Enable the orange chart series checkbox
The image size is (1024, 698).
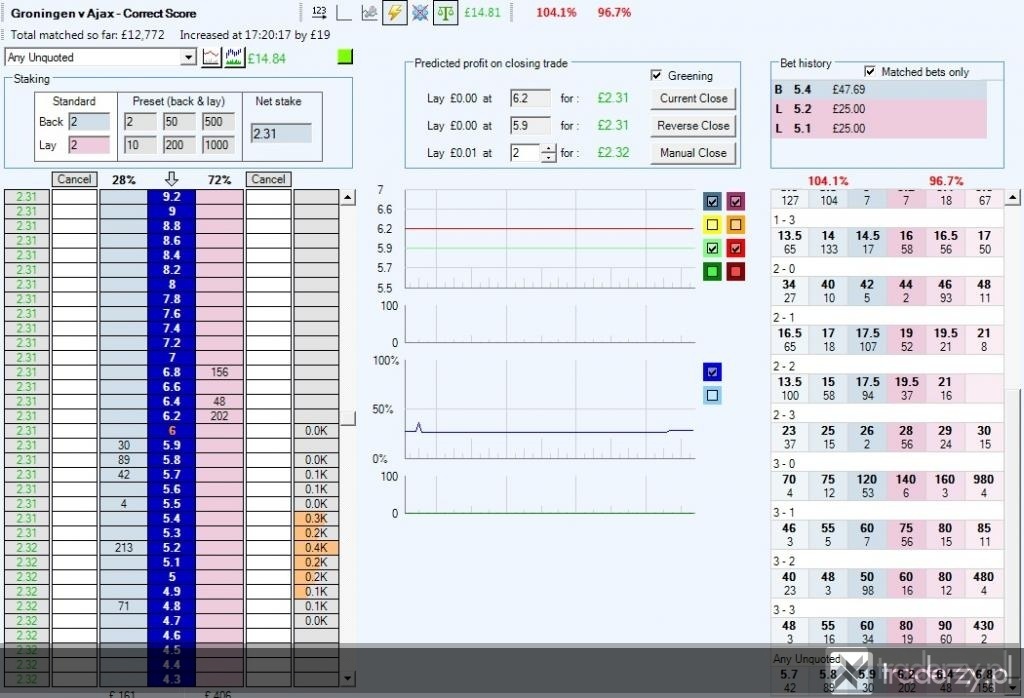click(x=735, y=225)
